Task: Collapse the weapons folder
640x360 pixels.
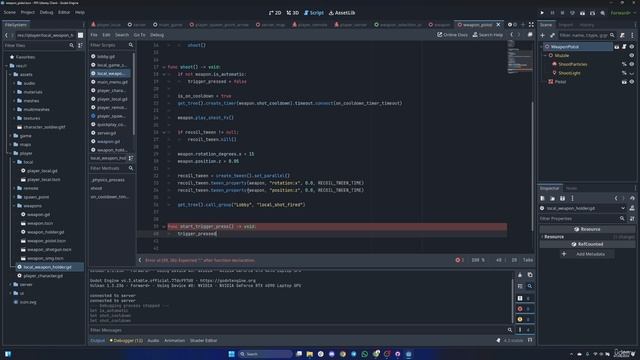Action: click(14, 206)
